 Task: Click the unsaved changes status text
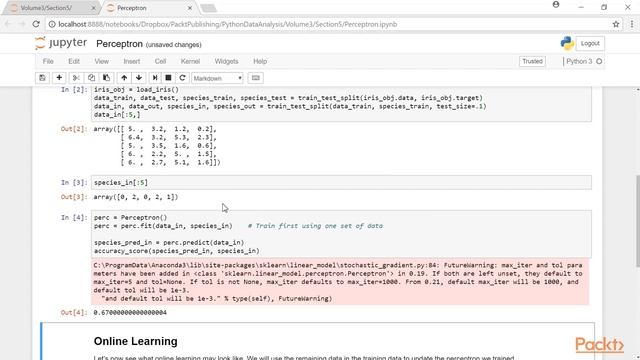click(173, 44)
